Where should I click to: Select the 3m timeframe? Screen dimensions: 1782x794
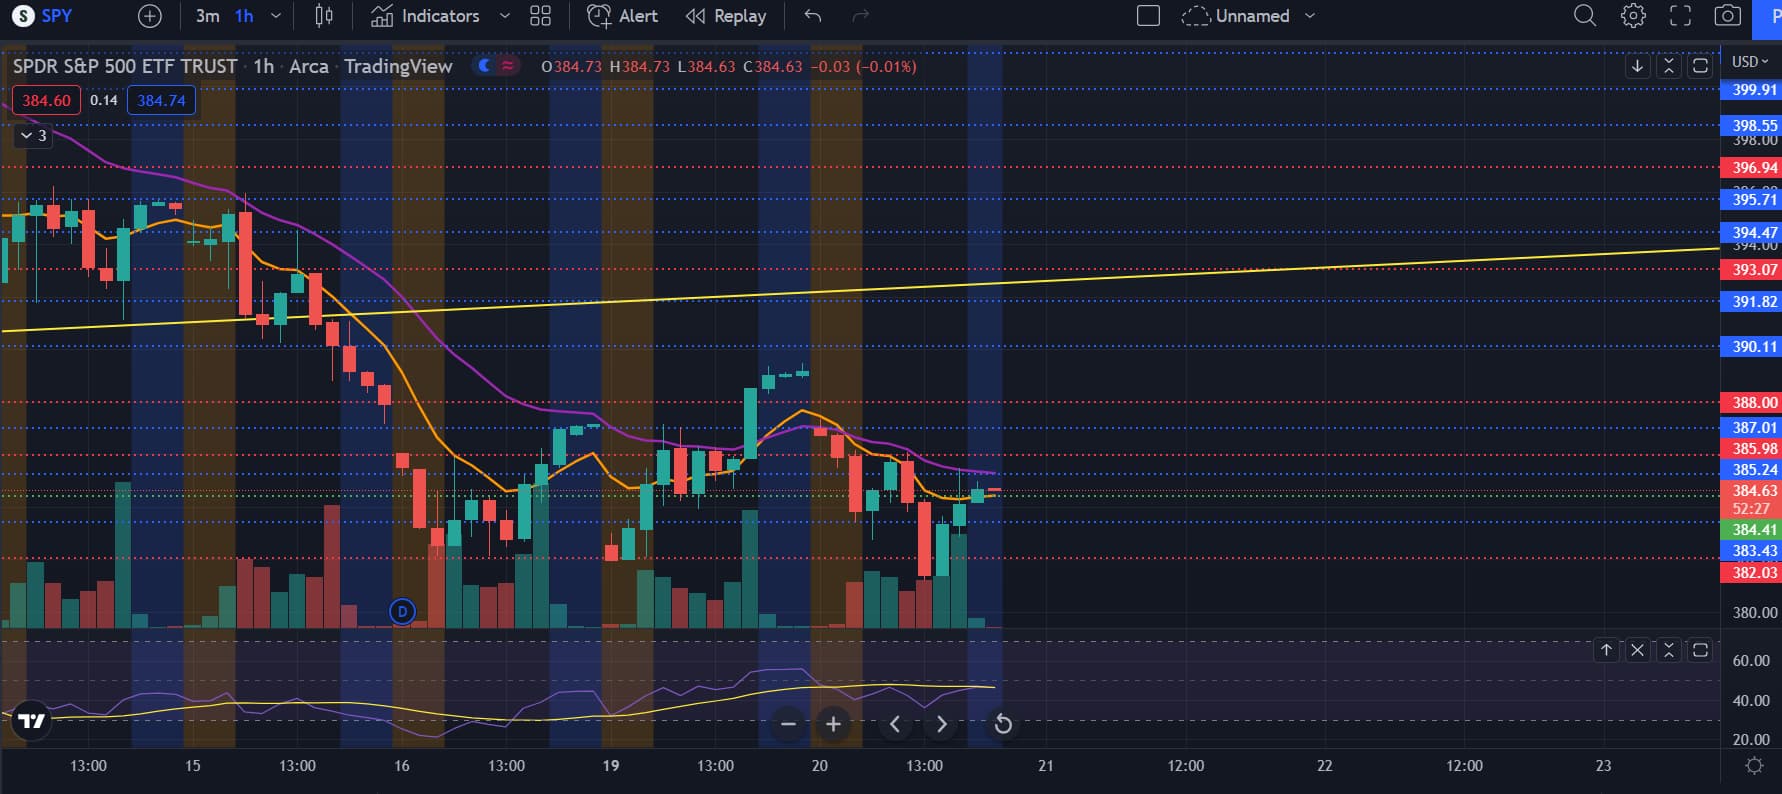(x=207, y=16)
